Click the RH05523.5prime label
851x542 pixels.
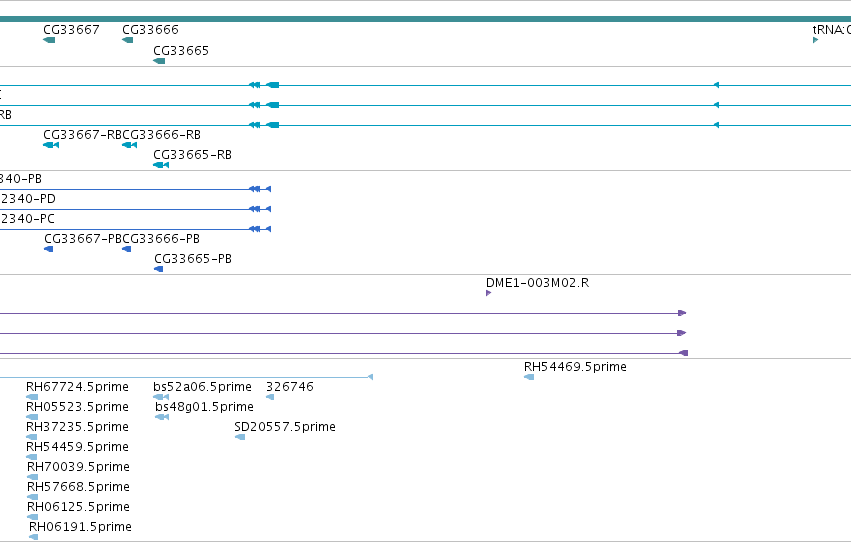(x=78, y=407)
